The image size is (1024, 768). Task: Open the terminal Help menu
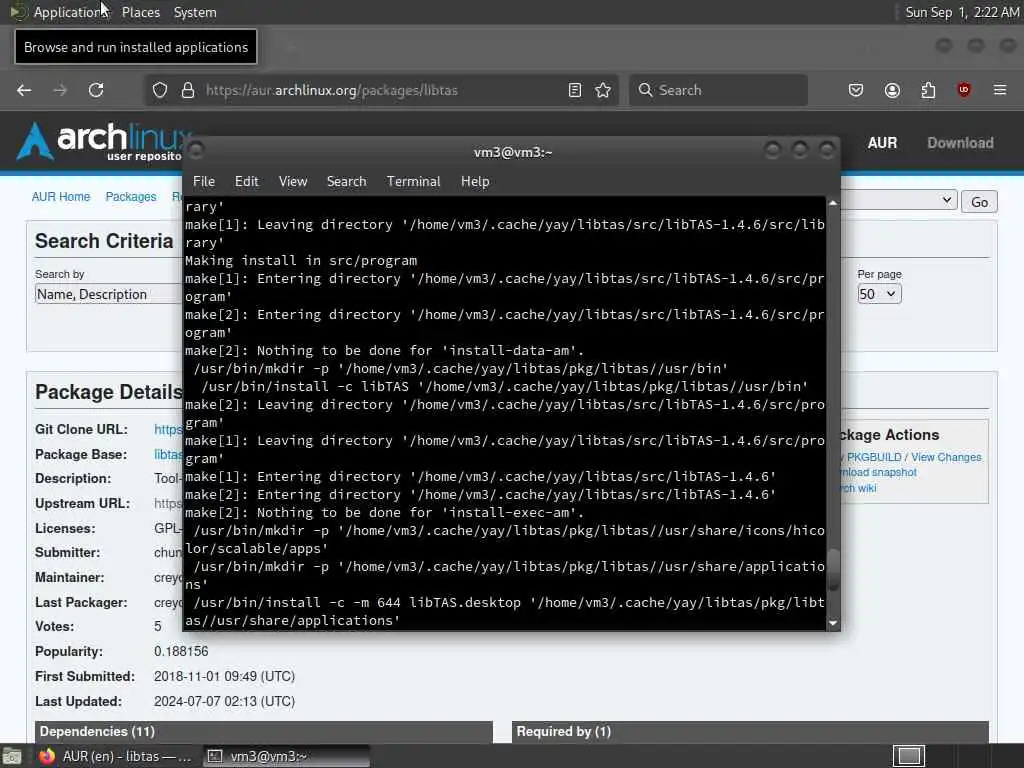pyautogui.click(x=475, y=182)
